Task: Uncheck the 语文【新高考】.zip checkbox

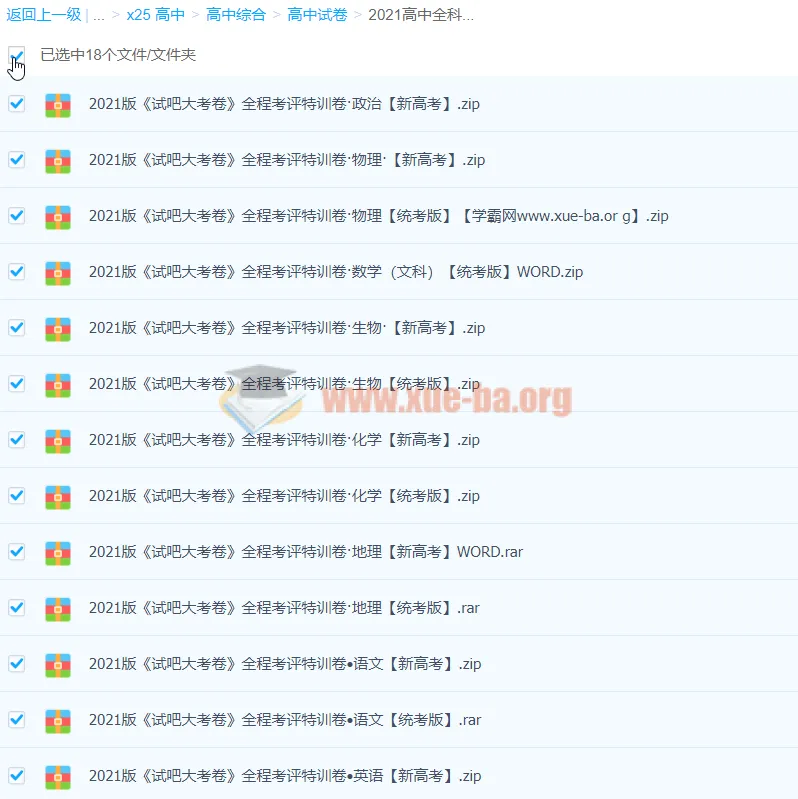Action: coord(16,664)
